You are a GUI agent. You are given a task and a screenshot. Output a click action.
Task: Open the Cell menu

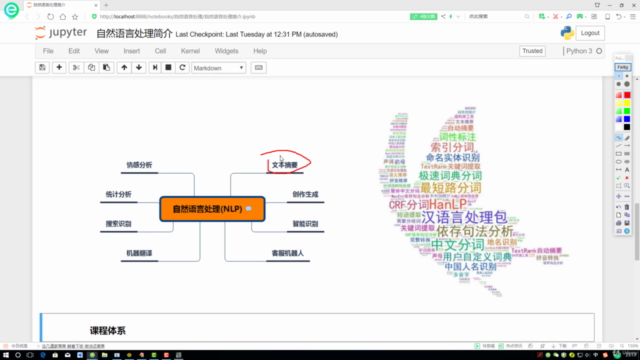160,51
